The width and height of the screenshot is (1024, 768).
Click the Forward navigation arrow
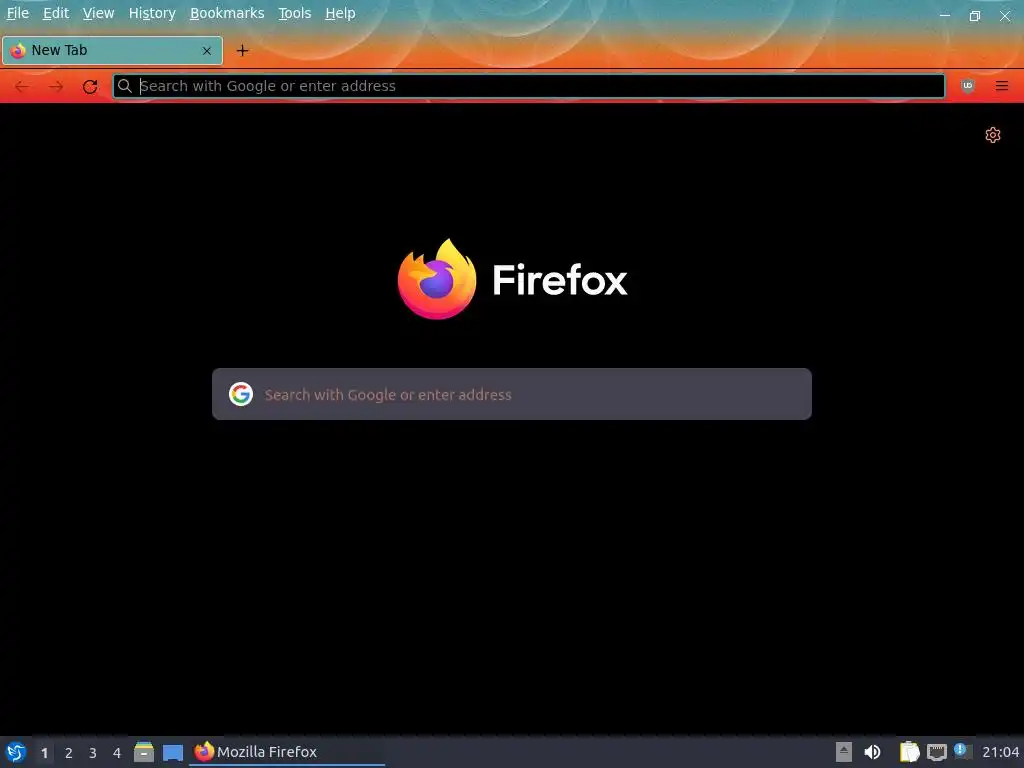(x=56, y=86)
